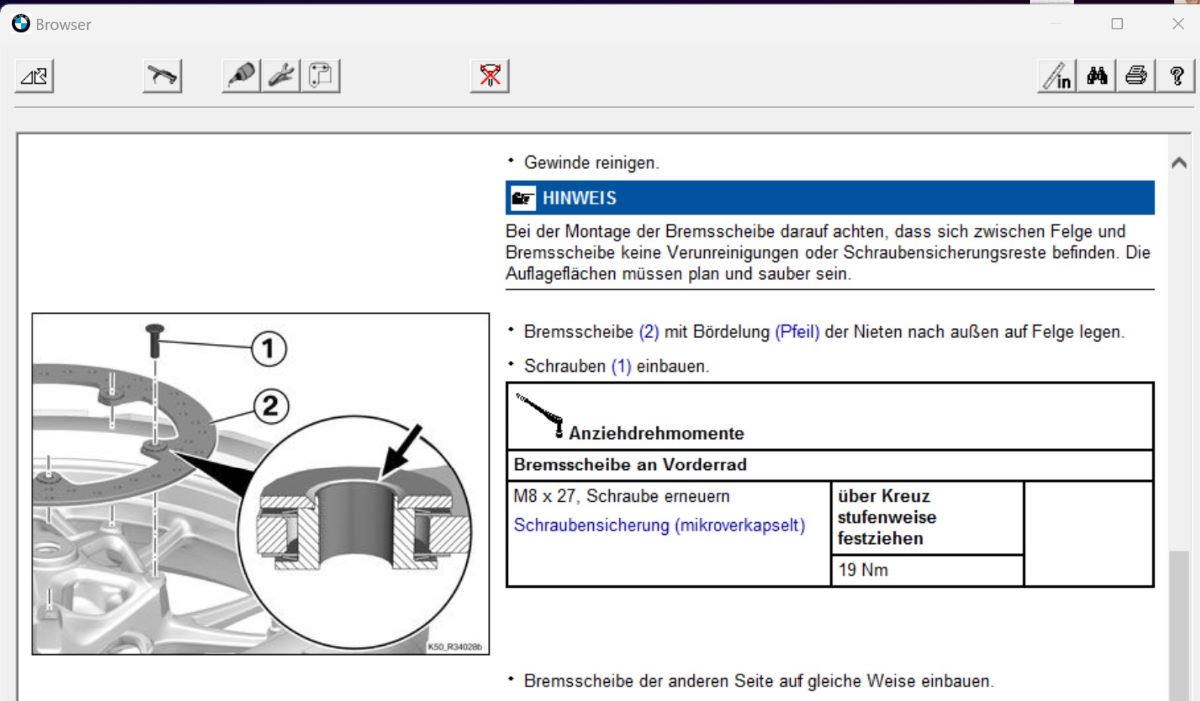1200x701 pixels.
Task: Click the vertical scrollbar thumb
Action: point(1179,625)
